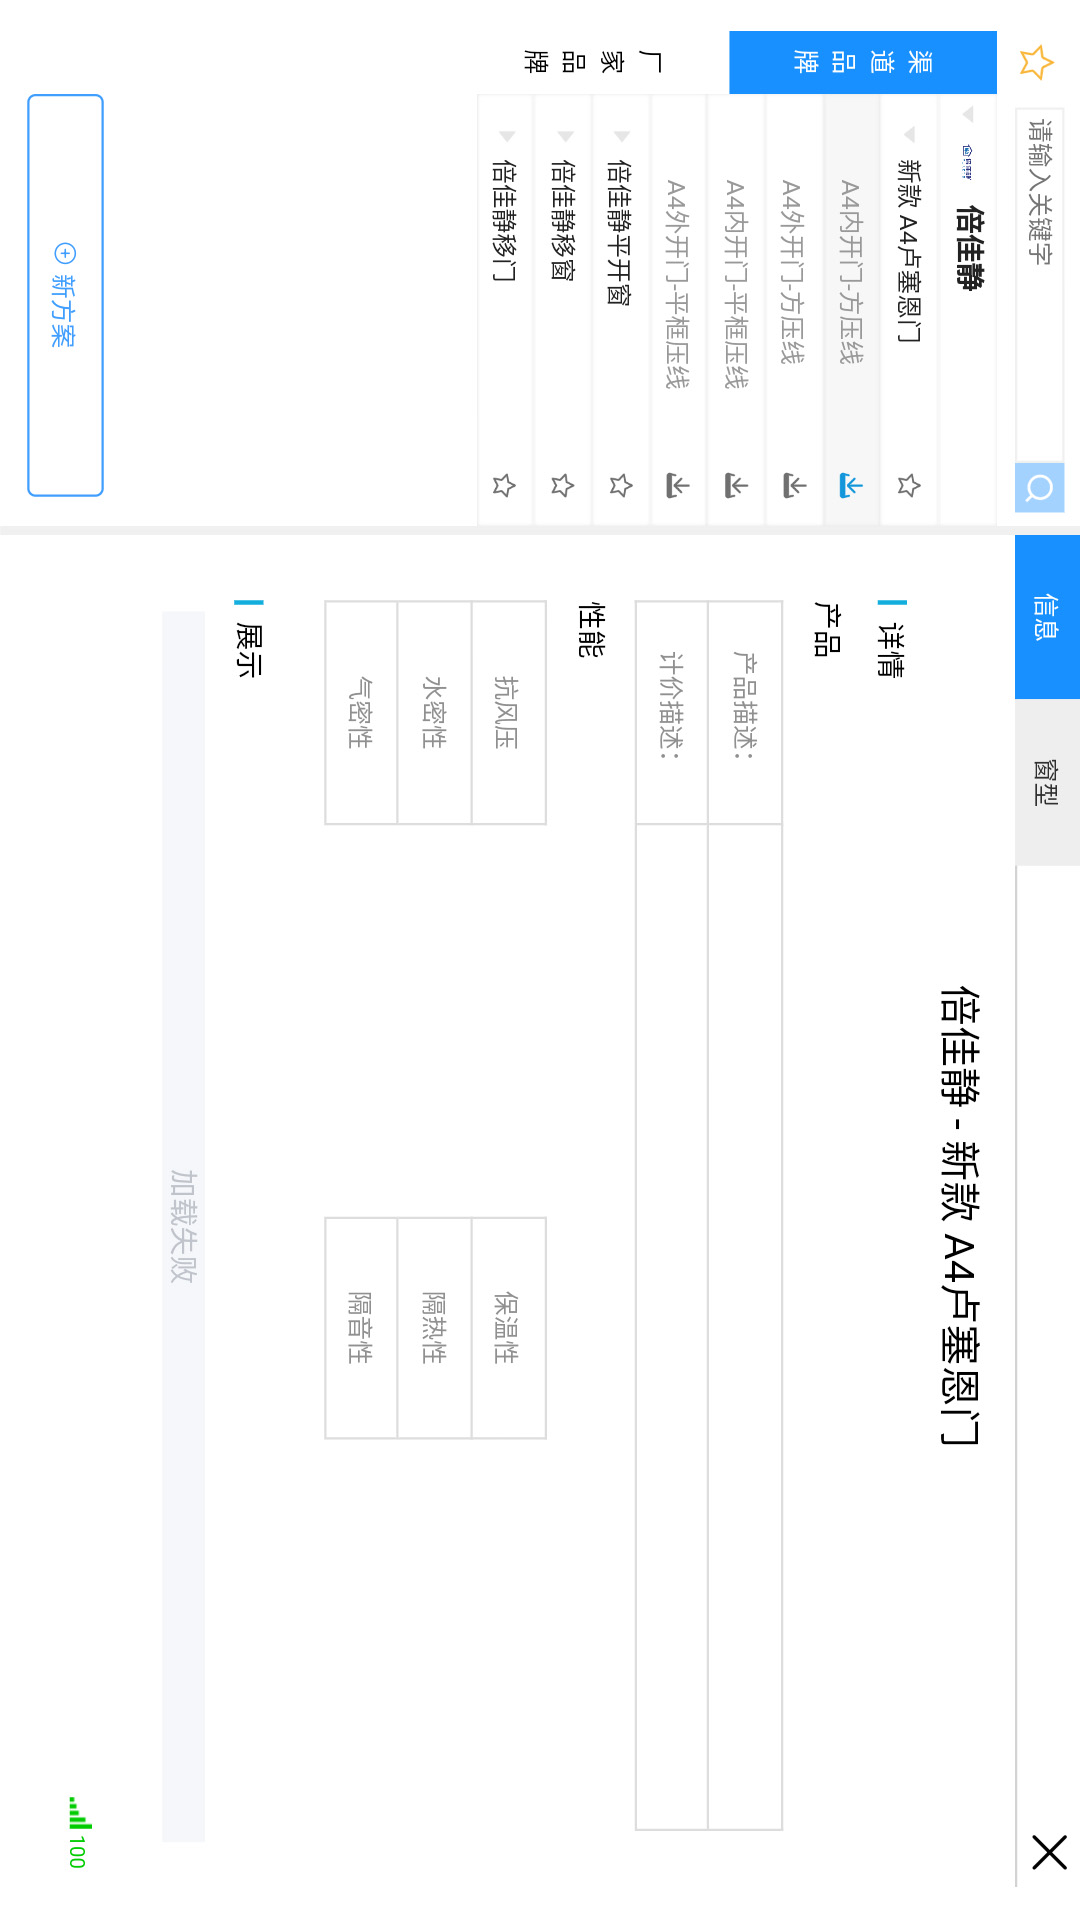Click the 抗风压 performance cell

point(508,713)
